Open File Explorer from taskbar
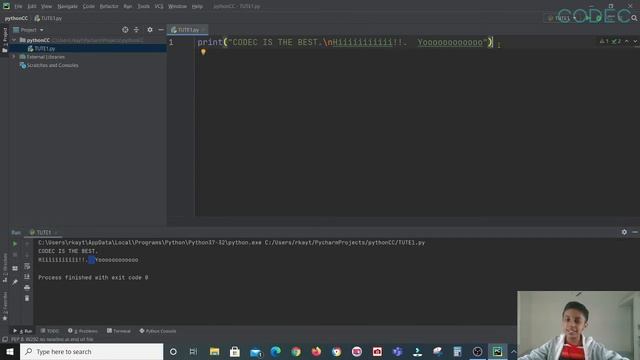 pos(214,351)
